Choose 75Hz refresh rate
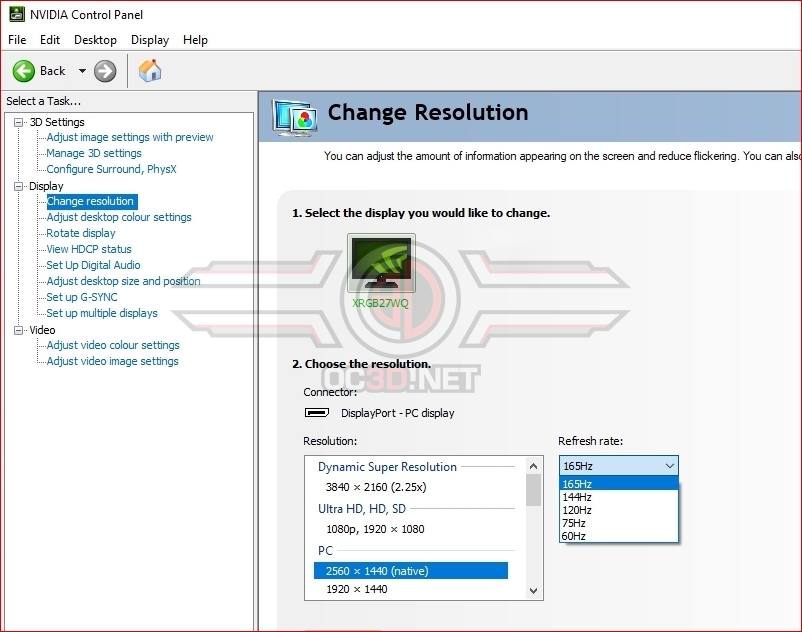802x632 pixels. [618, 523]
